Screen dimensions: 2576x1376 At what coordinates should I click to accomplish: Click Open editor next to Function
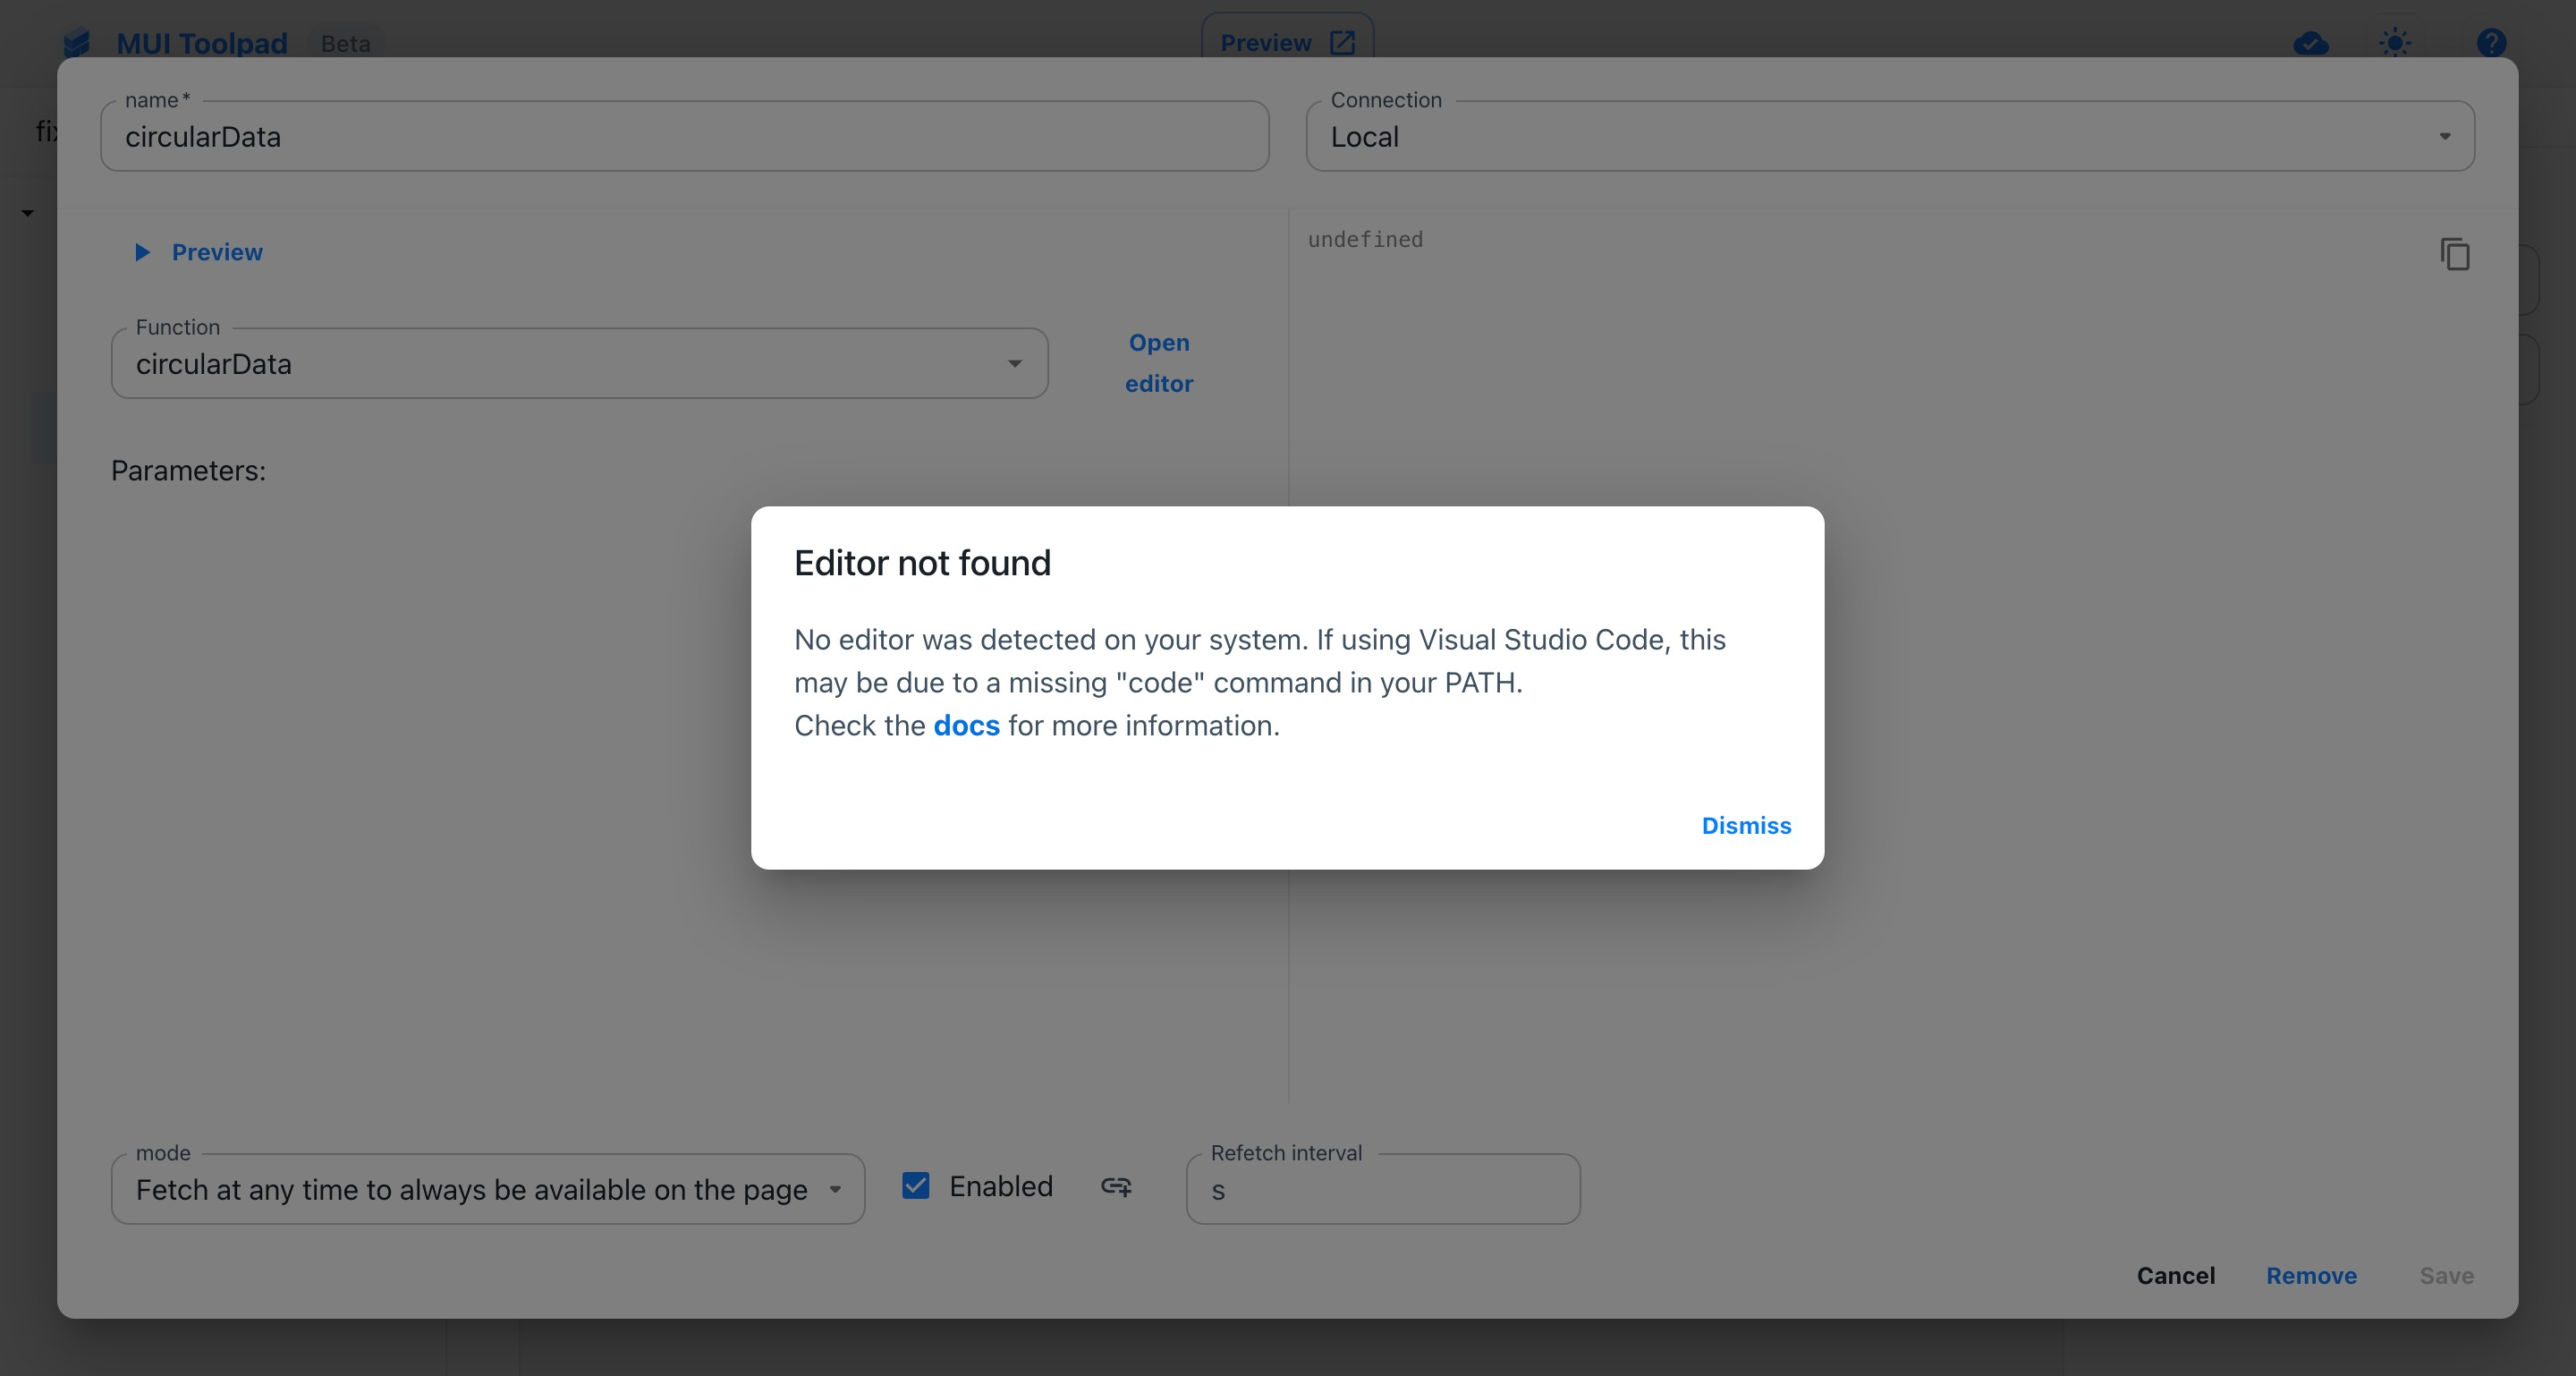1158,362
